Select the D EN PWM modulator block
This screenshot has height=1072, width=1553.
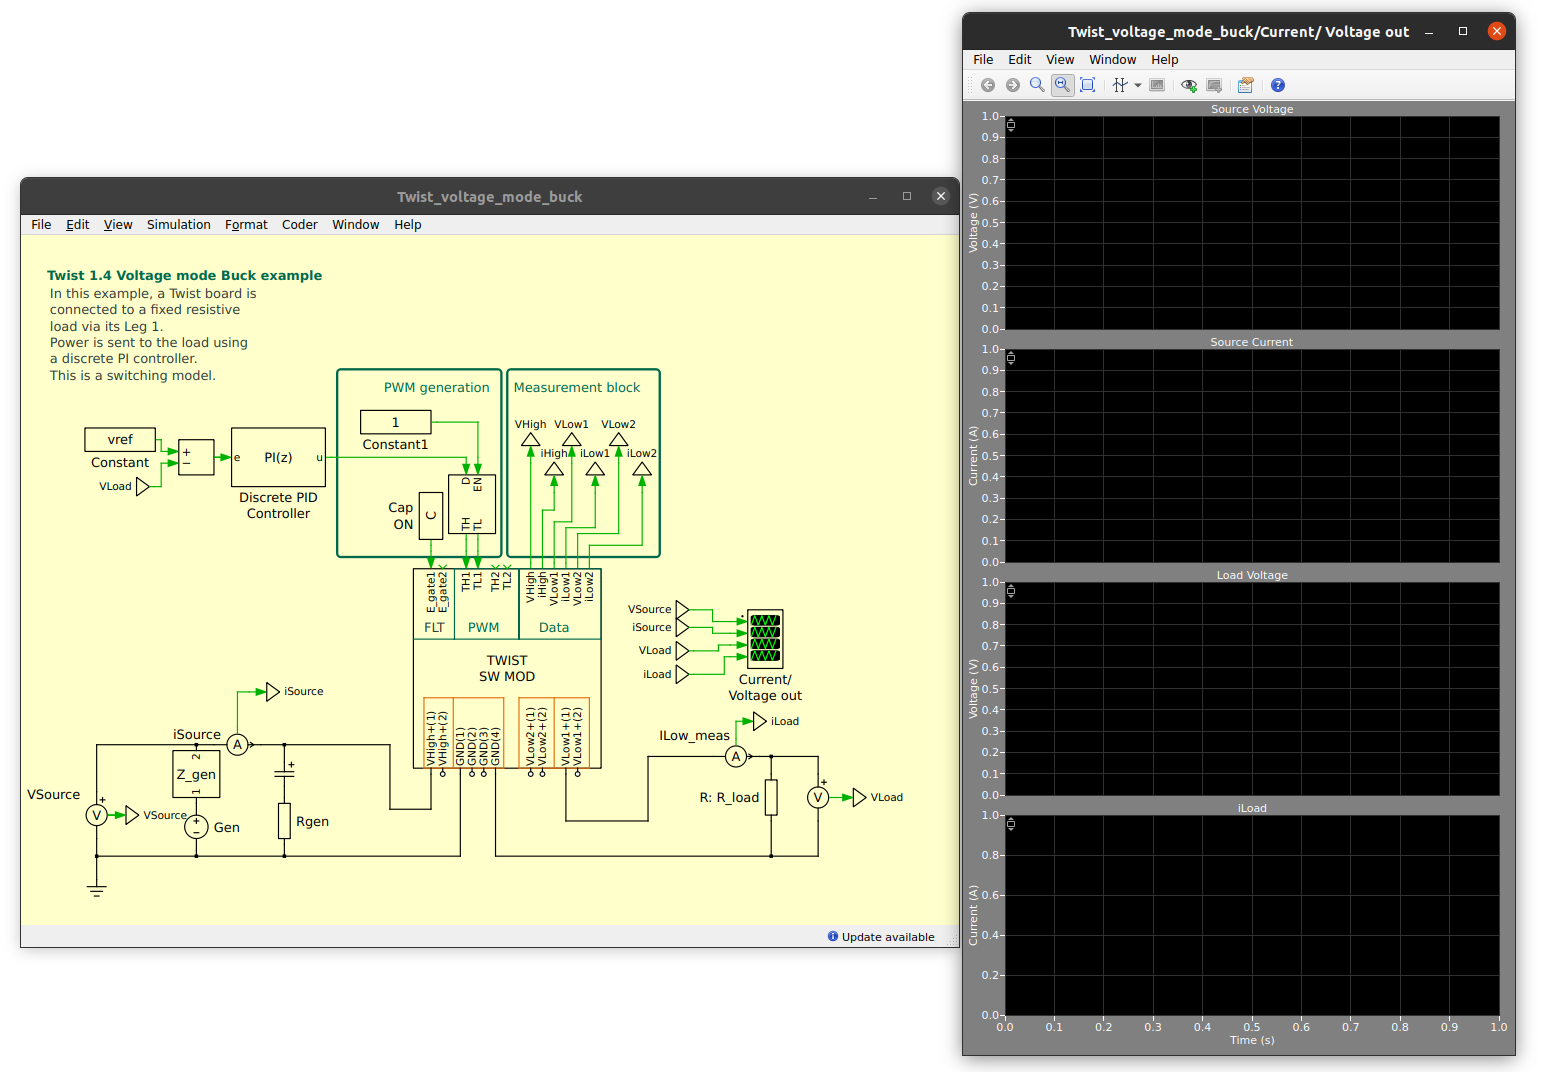[x=472, y=504]
